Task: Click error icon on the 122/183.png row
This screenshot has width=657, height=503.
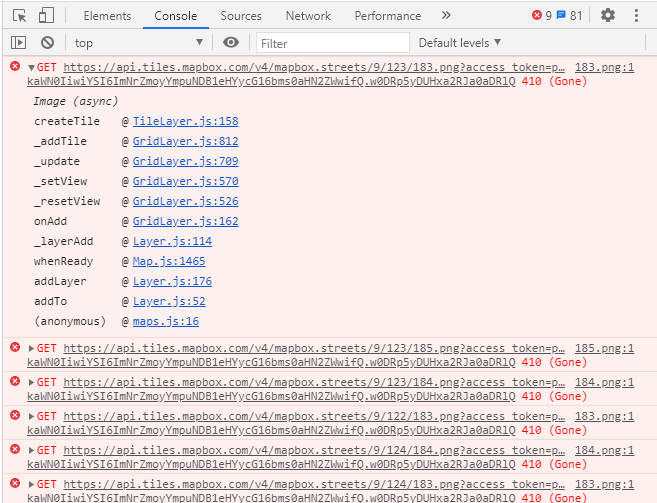Action: coord(15,415)
